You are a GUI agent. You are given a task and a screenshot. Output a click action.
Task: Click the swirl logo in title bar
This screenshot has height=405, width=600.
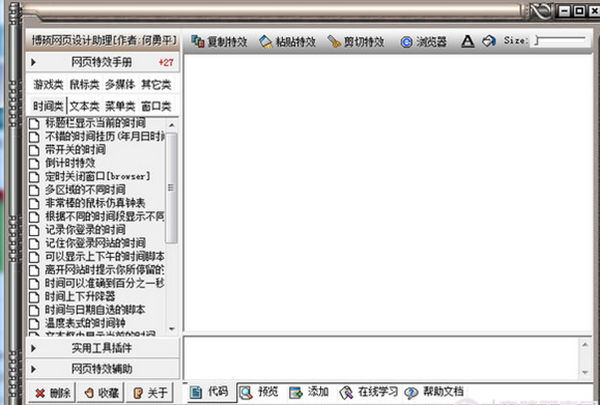(x=541, y=11)
